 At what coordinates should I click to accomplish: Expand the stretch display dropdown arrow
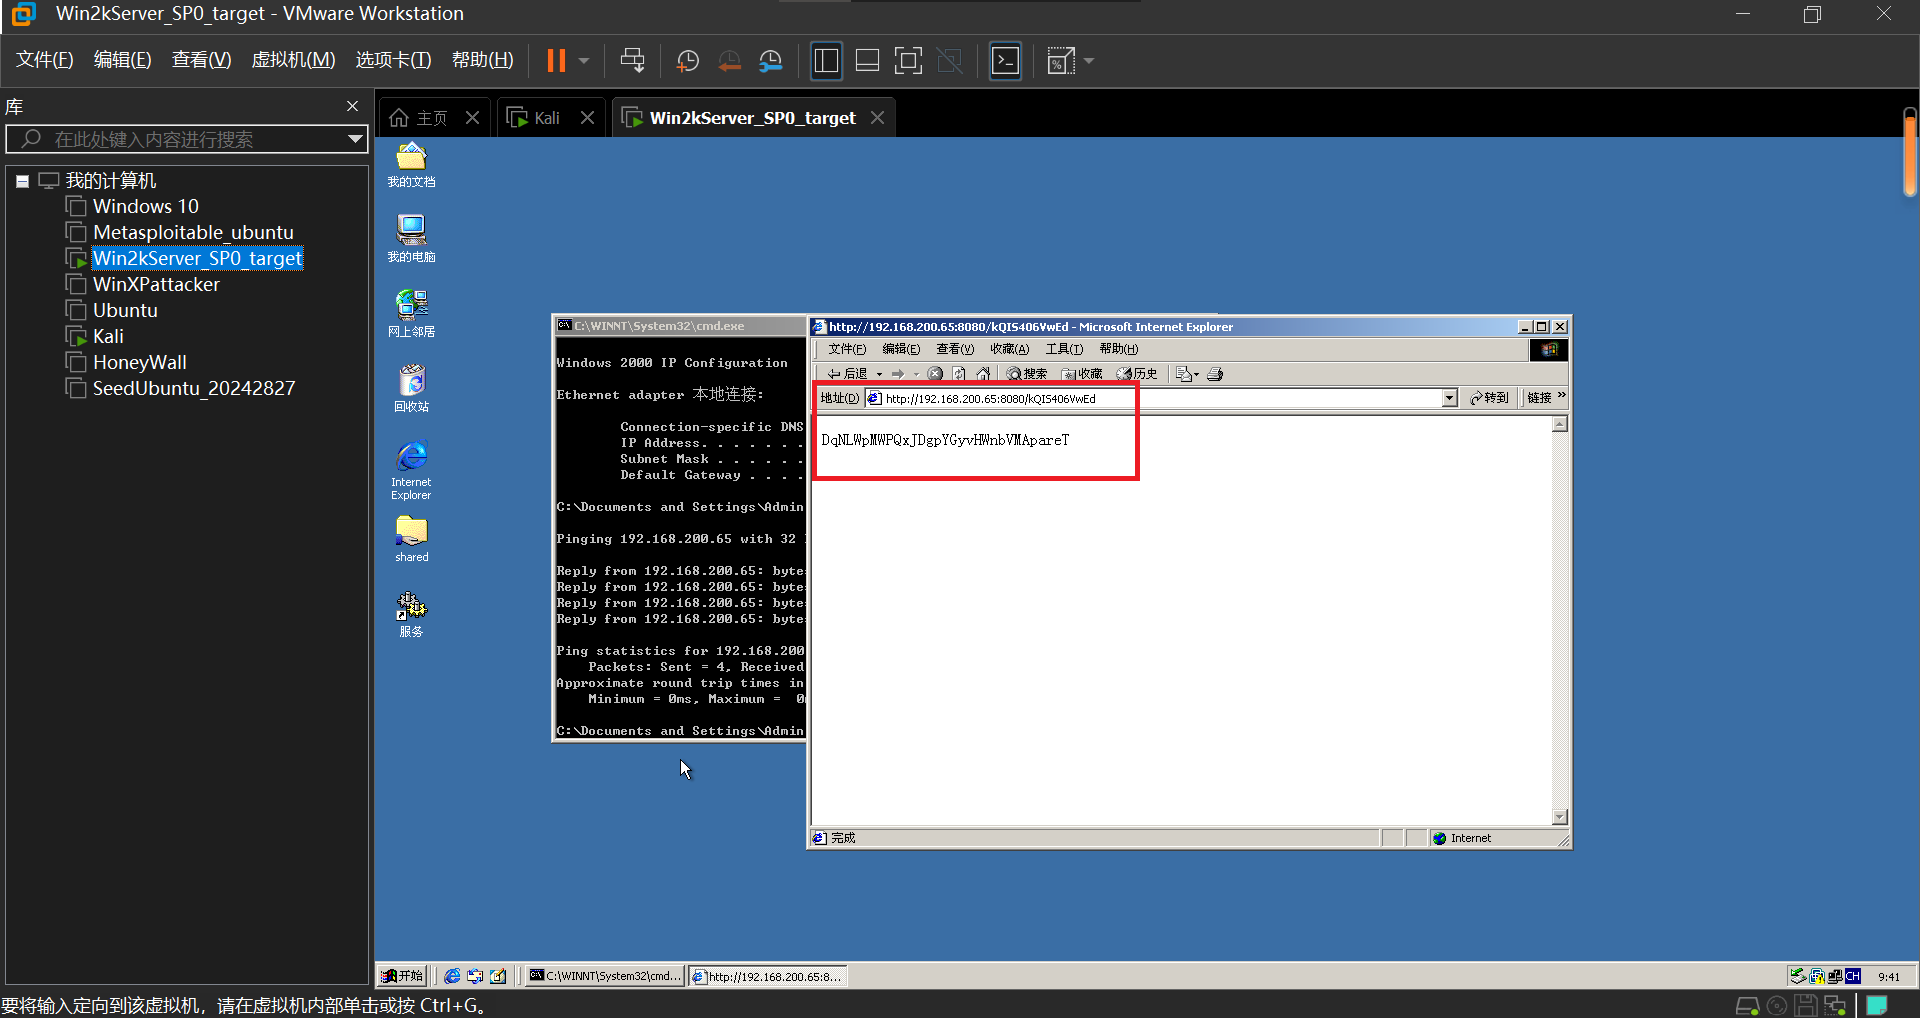pos(1089,61)
